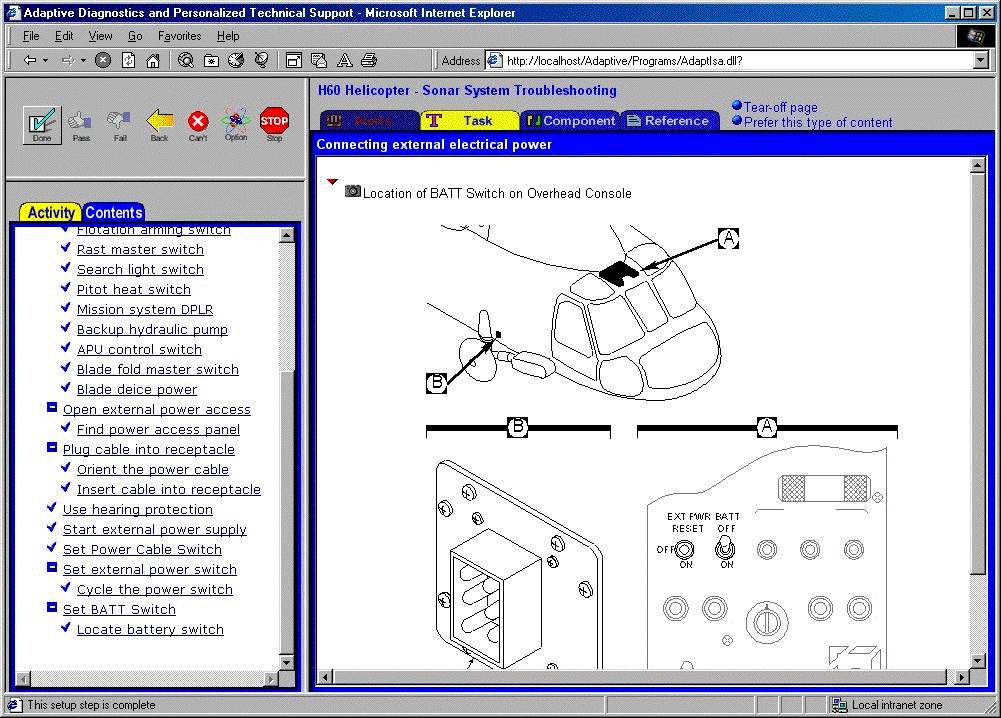Click the contents tree scroll-right arrow
The height and width of the screenshot is (718, 1001).
[272, 678]
